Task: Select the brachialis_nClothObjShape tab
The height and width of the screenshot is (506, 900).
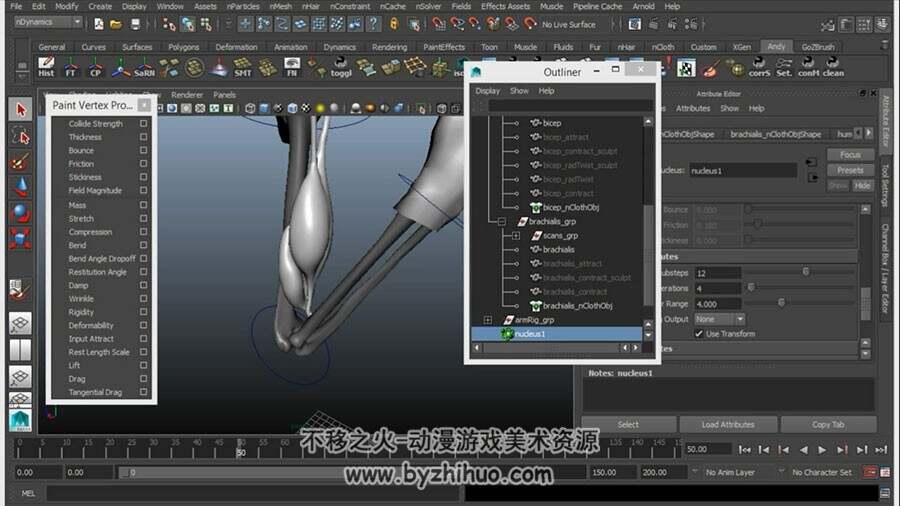Action: (x=775, y=134)
